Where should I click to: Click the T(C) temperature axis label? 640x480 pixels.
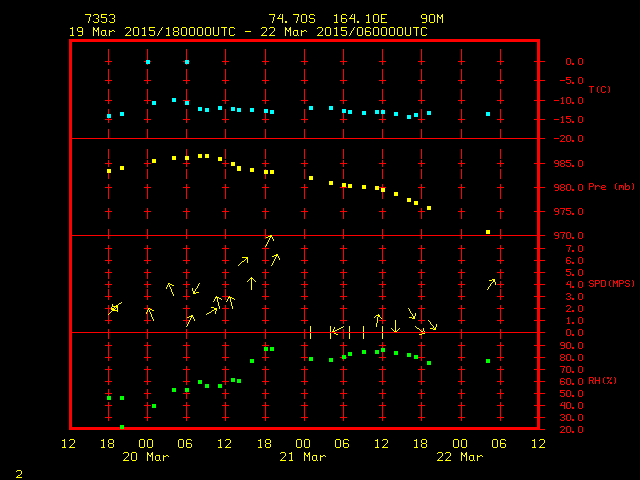click(599, 89)
